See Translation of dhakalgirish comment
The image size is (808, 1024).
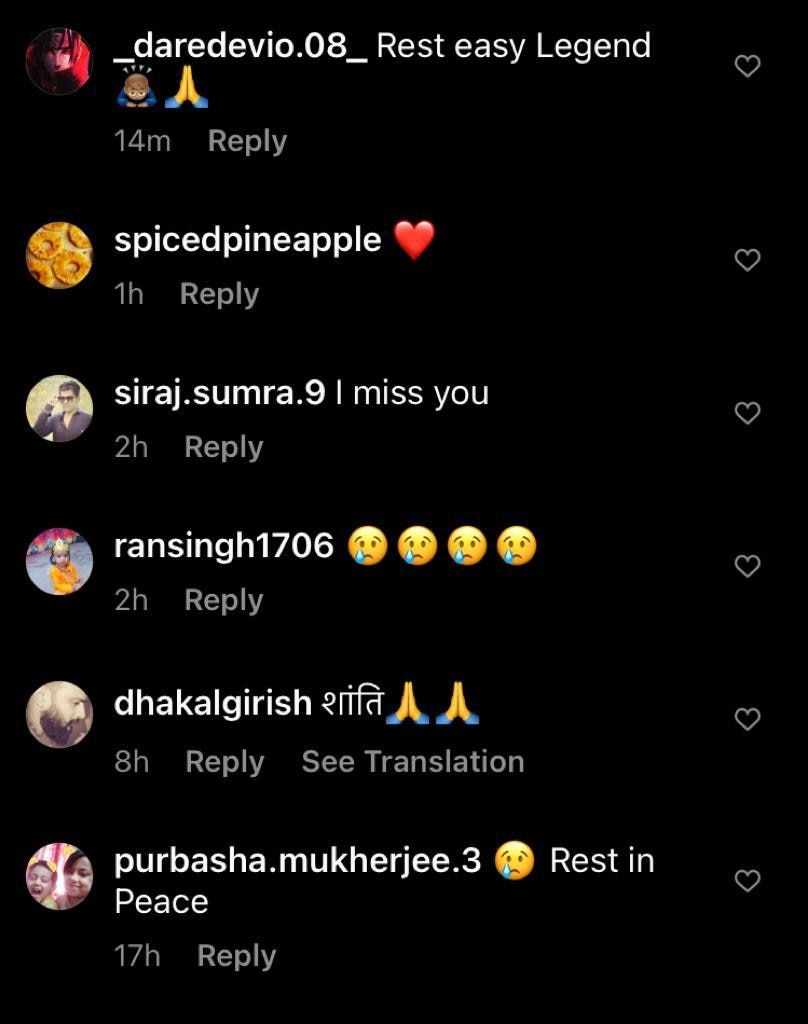click(413, 761)
